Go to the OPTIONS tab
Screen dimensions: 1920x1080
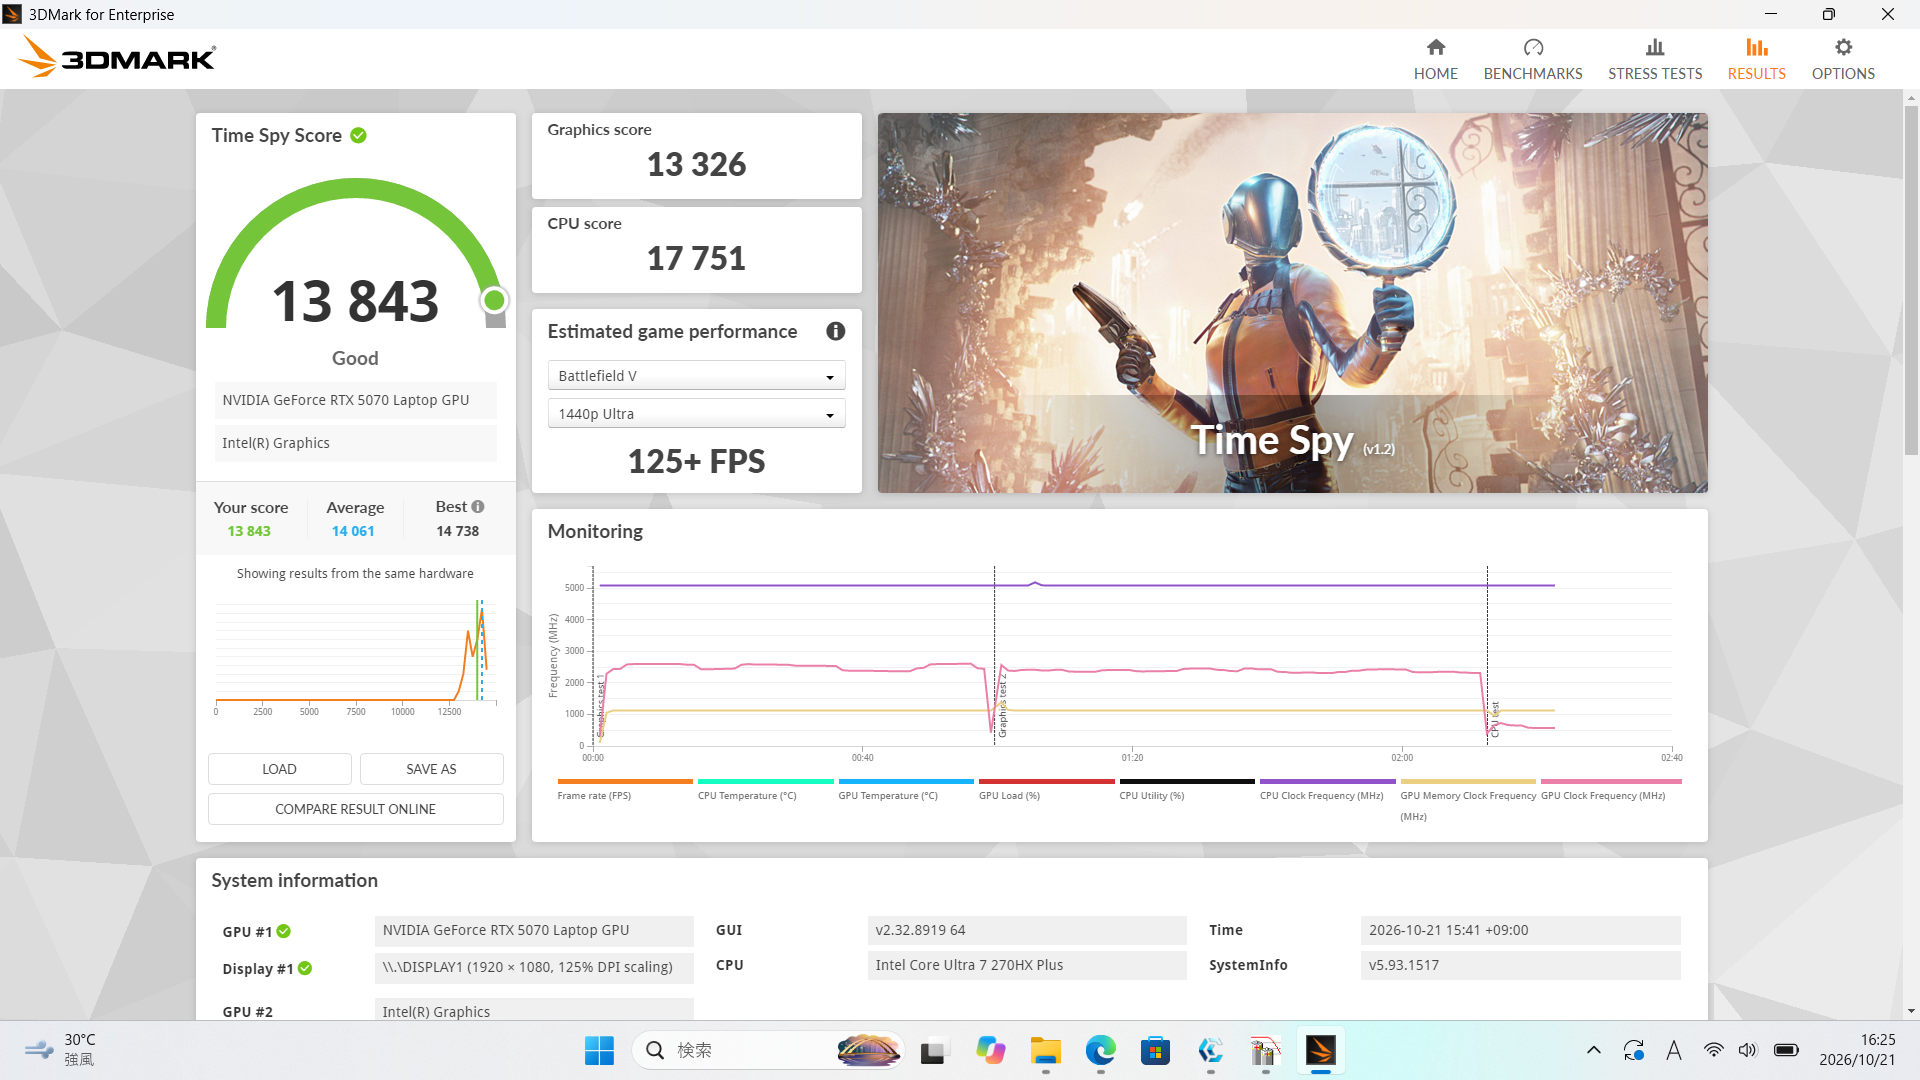pyautogui.click(x=1842, y=59)
